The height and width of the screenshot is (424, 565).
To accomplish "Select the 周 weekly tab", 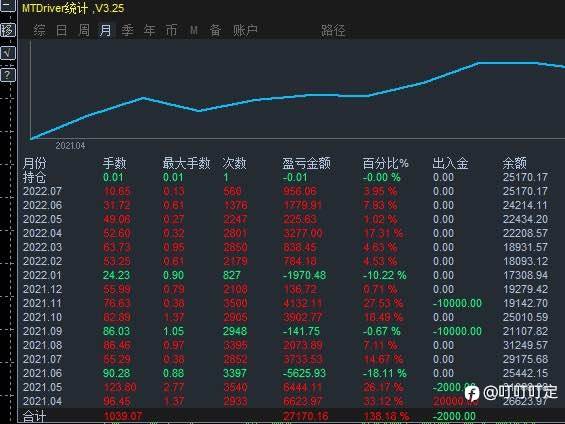I will 84,31.
